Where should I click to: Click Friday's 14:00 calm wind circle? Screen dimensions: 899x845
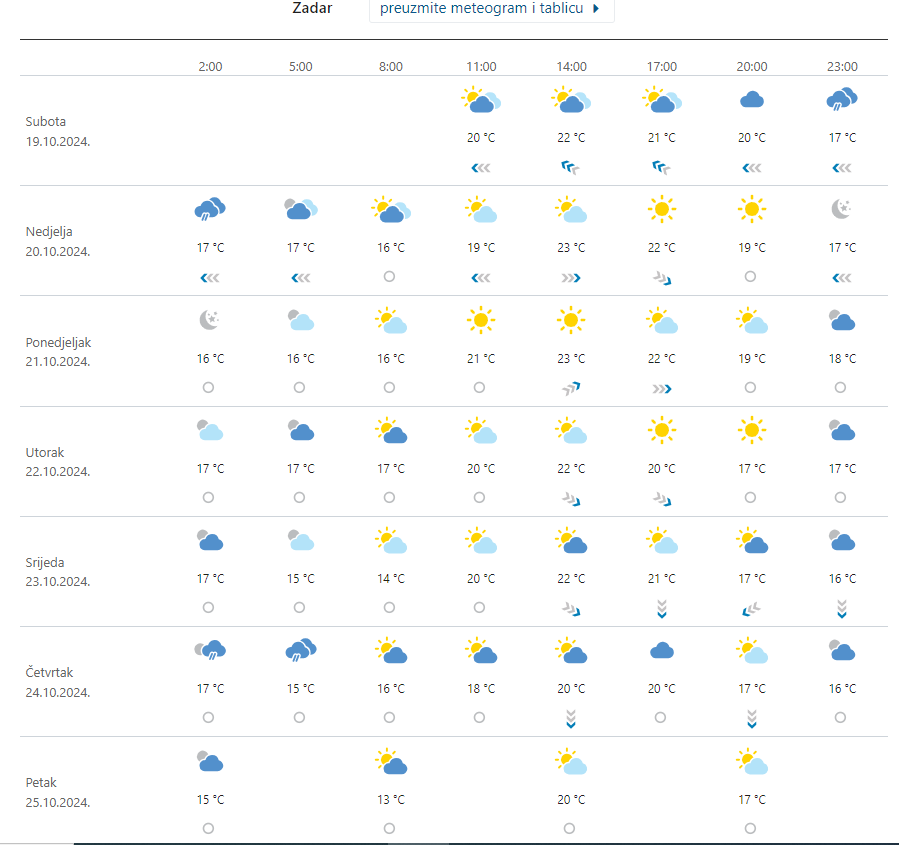[x=569, y=828]
